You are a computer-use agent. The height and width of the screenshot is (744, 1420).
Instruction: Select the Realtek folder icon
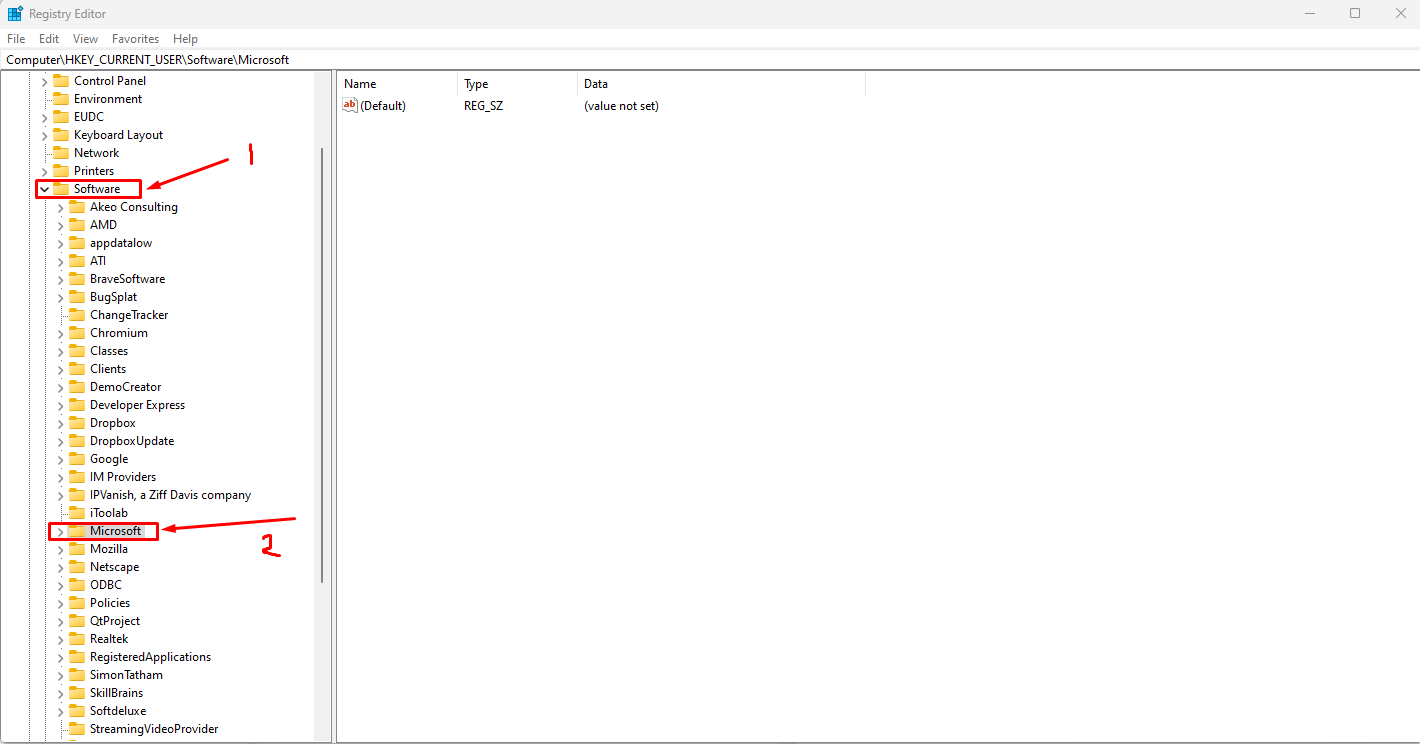[x=77, y=639]
